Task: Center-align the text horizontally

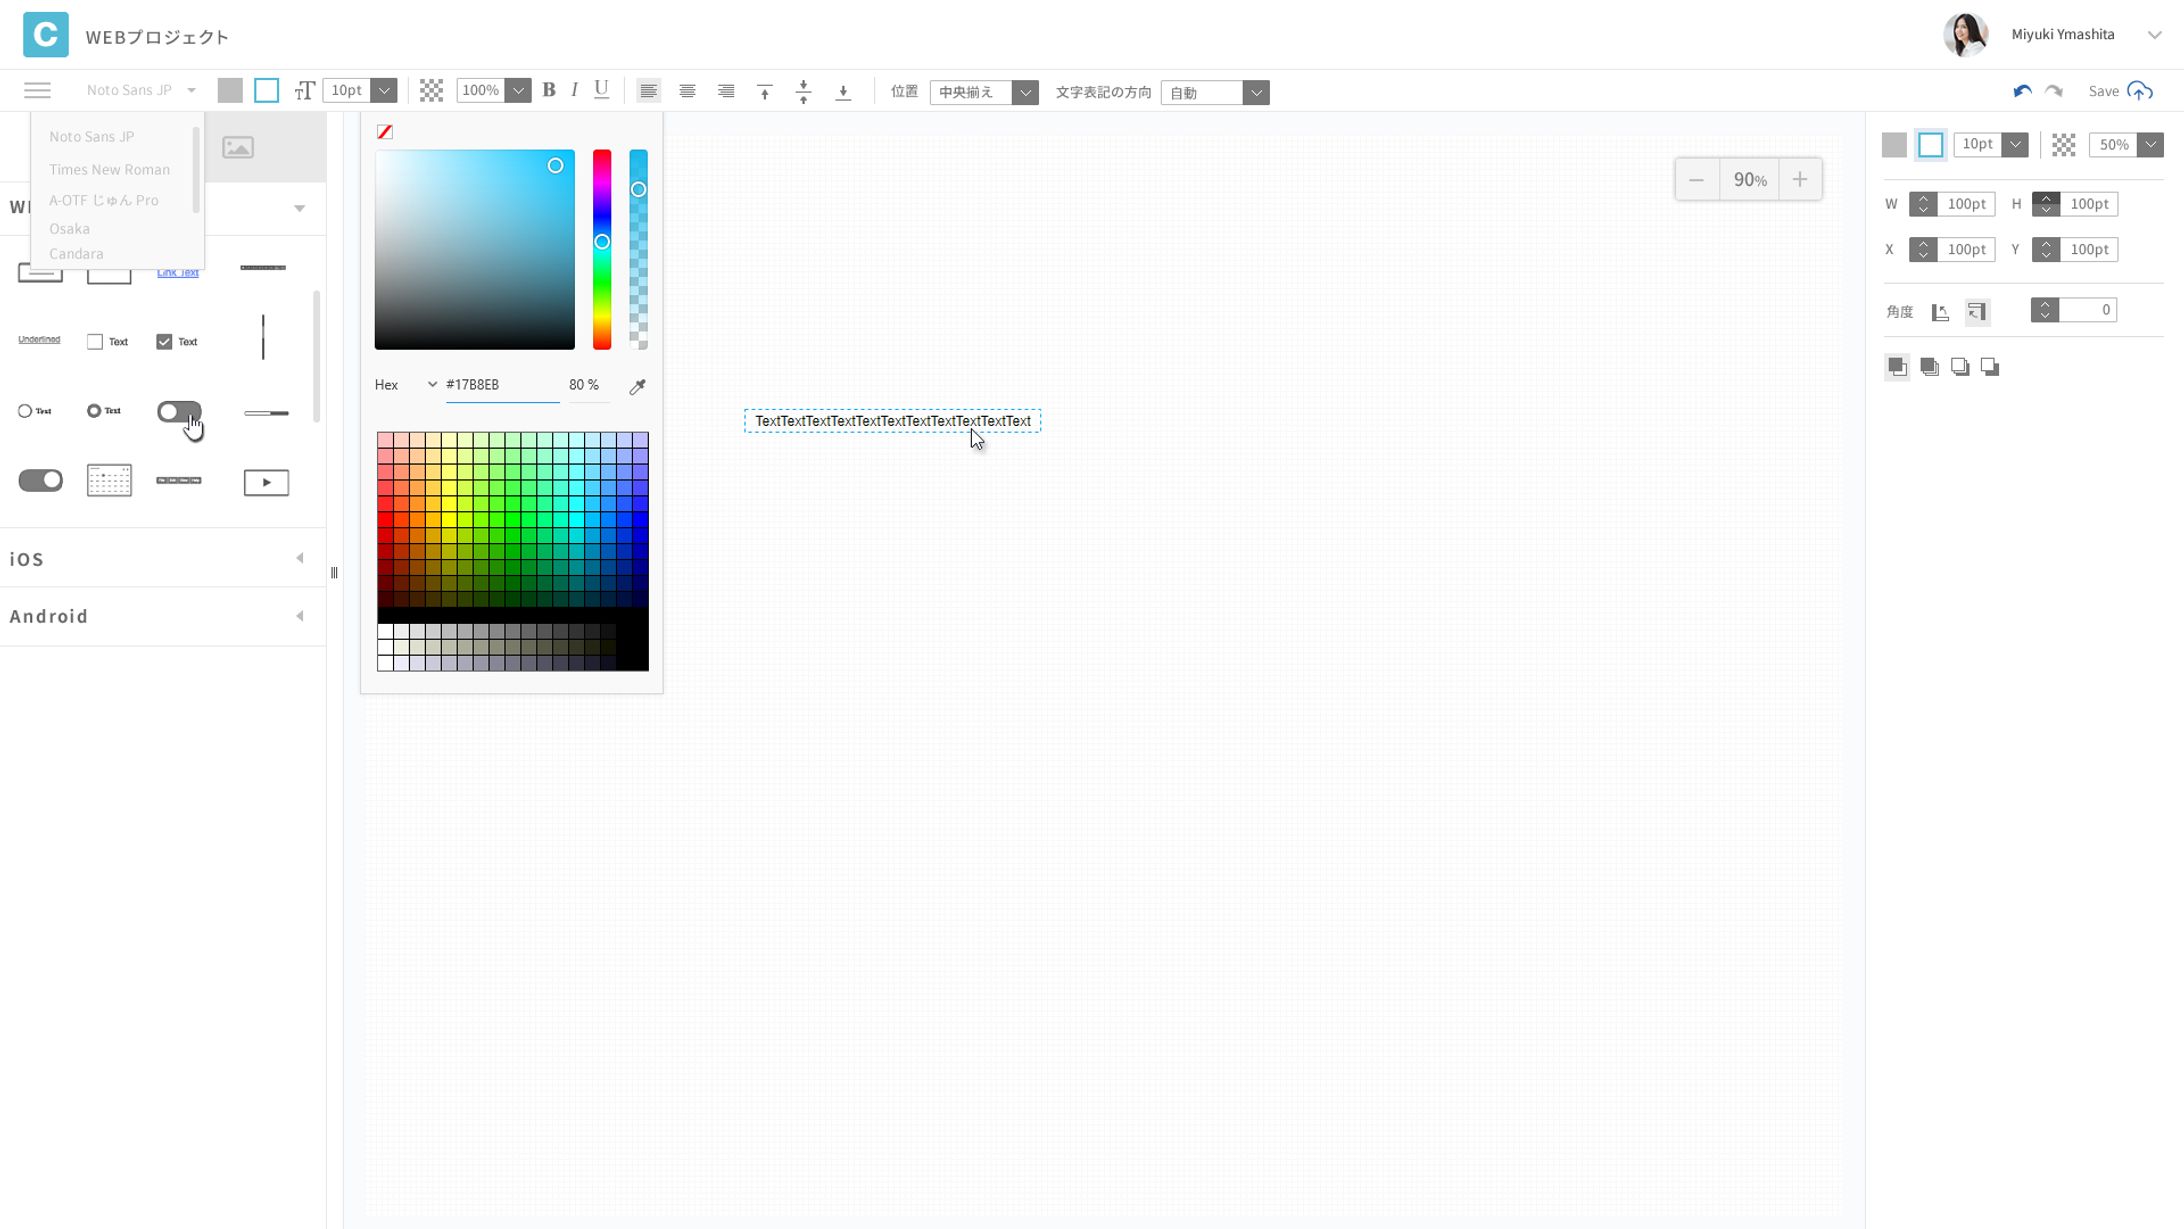Action: click(687, 91)
